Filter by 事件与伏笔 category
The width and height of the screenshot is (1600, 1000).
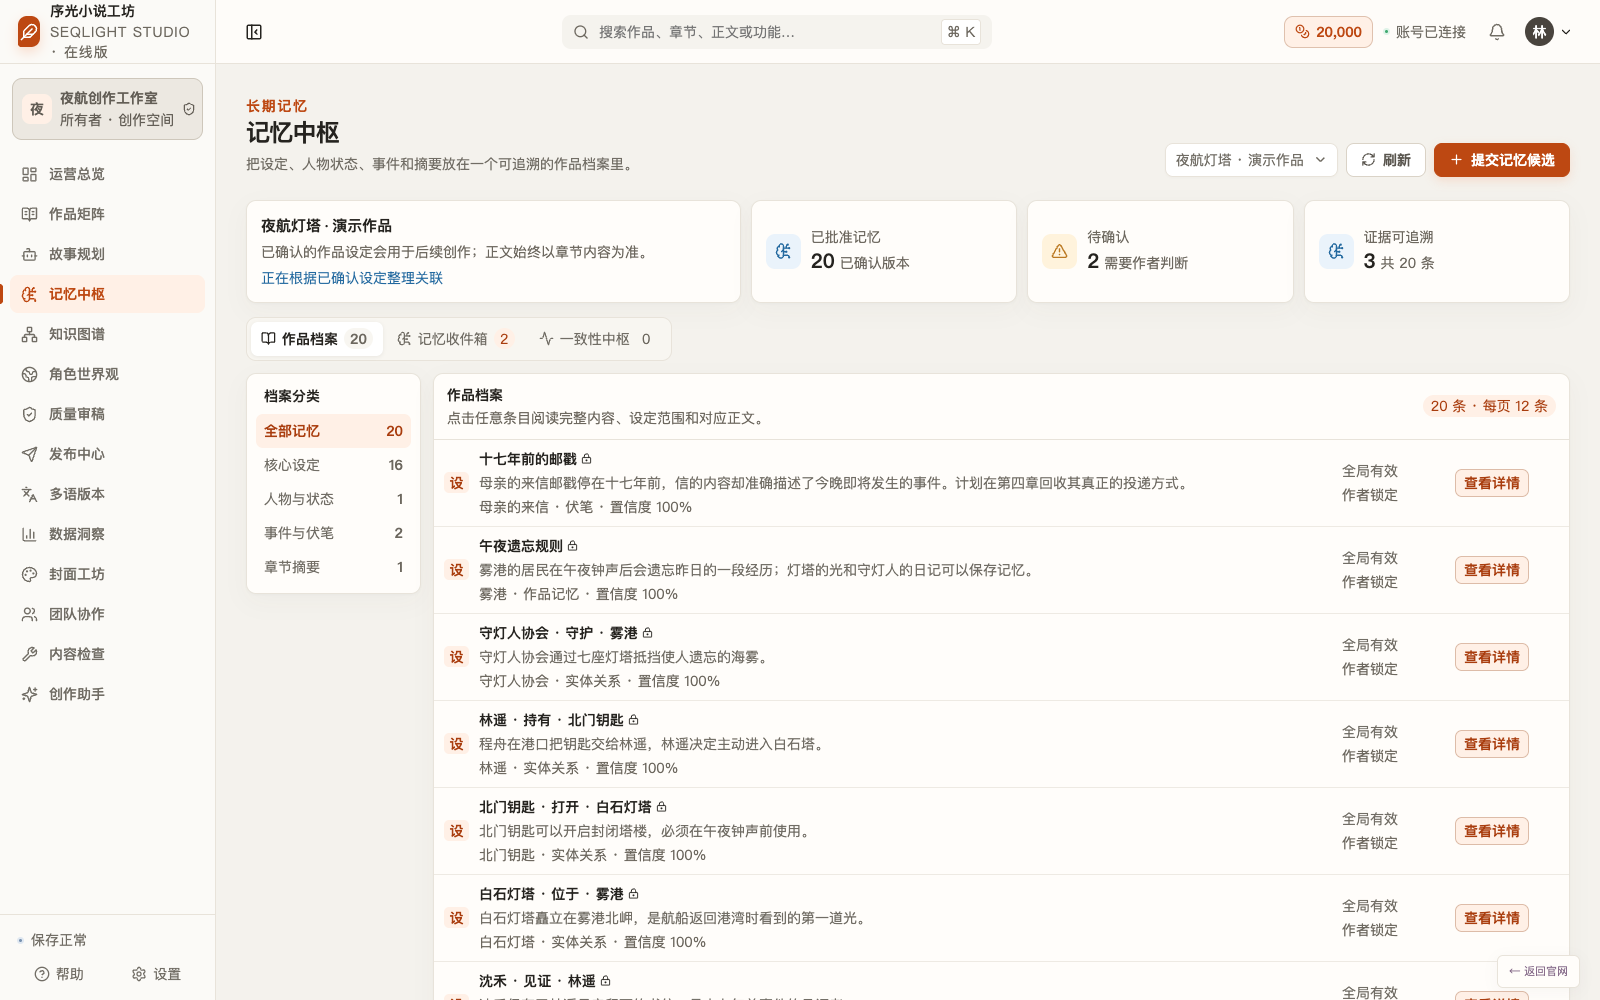coord(333,533)
